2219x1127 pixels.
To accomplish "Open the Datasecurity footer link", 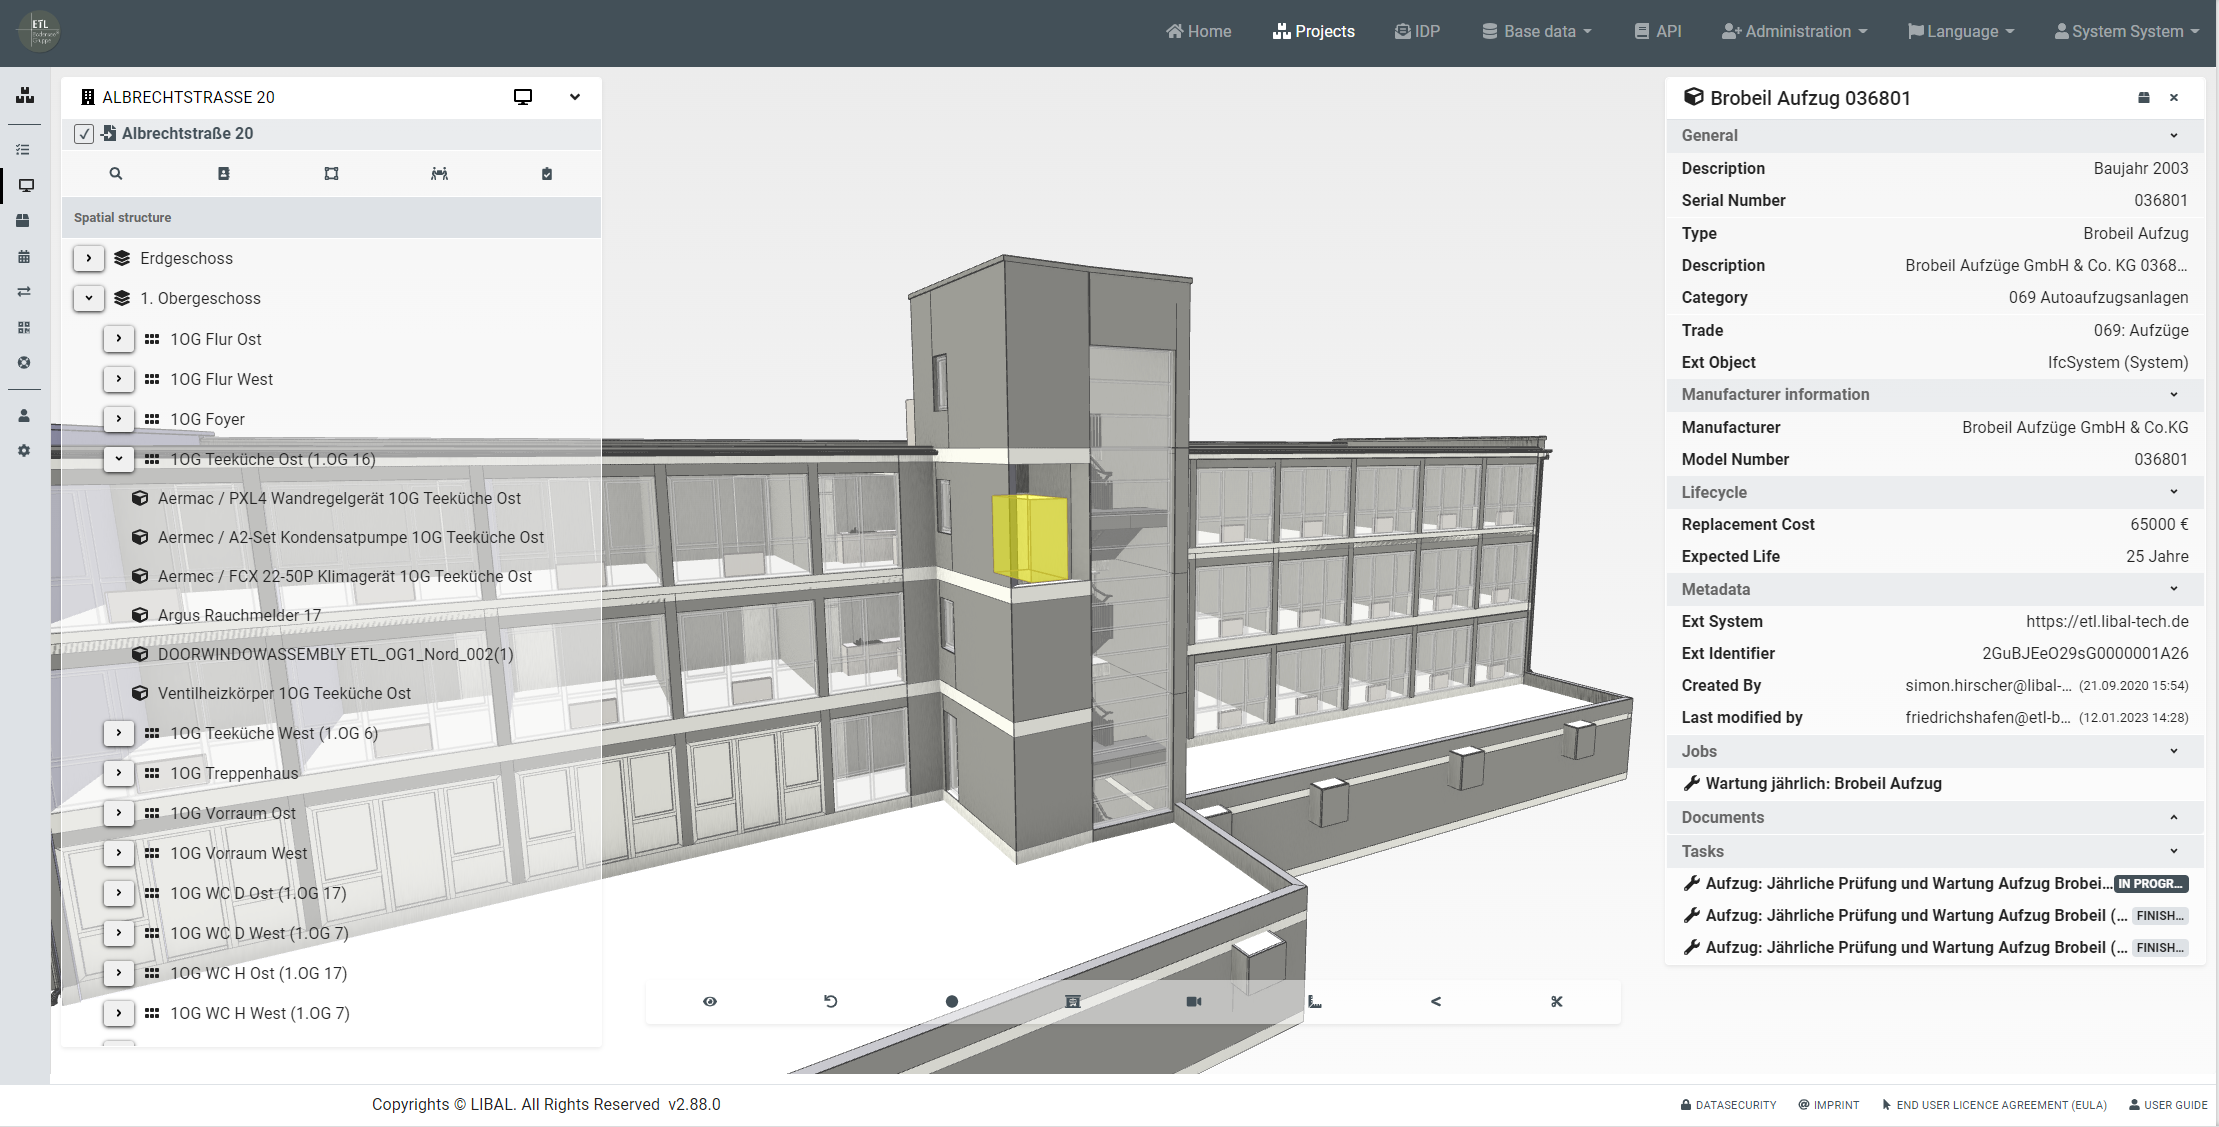I will pyautogui.click(x=1728, y=1105).
